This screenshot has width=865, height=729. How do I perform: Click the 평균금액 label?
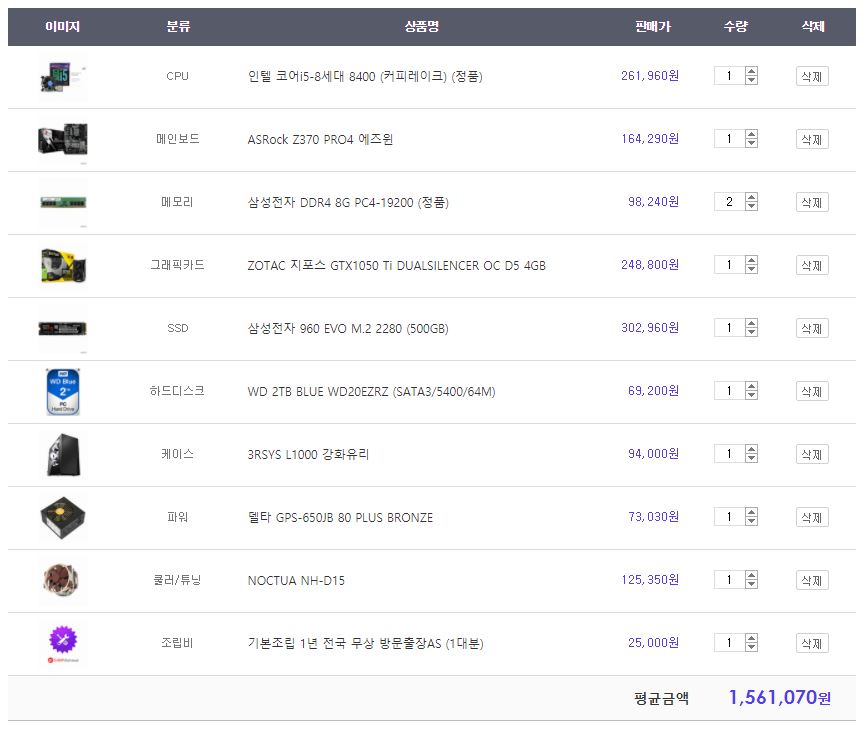[661, 698]
